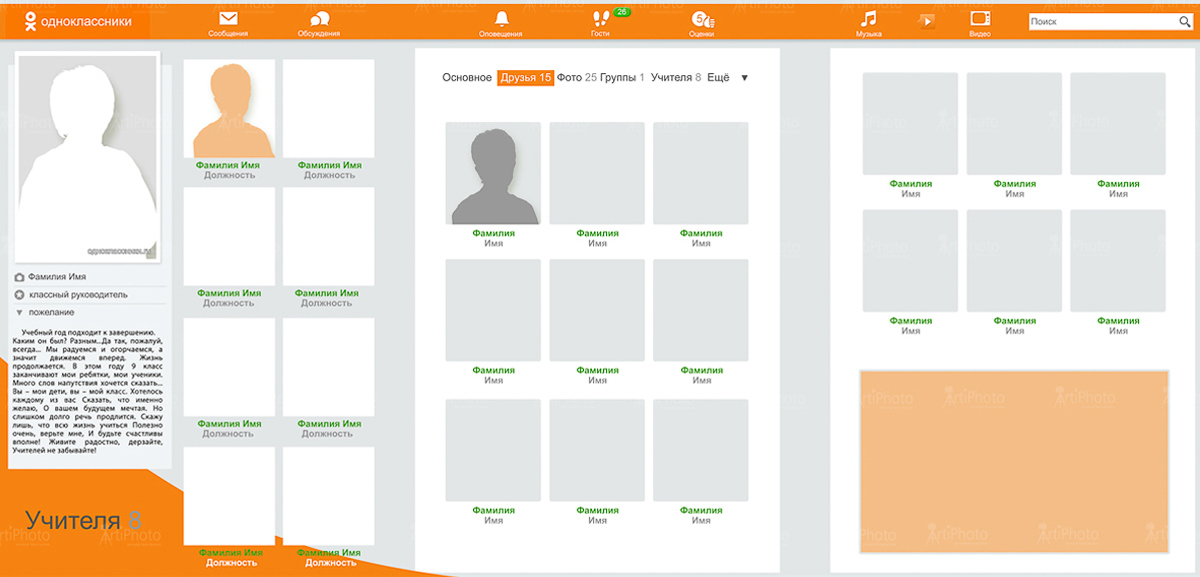Click the Оповещения bell icon
Image resolution: width=1200 pixels, height=577 pixels.
(x=501, y=19)
